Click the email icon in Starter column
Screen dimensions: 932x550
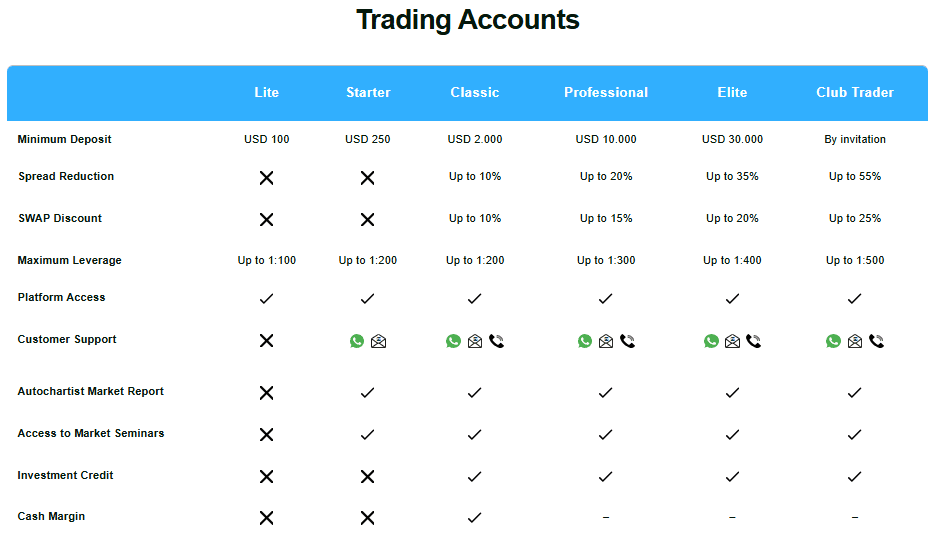point(378,341)
